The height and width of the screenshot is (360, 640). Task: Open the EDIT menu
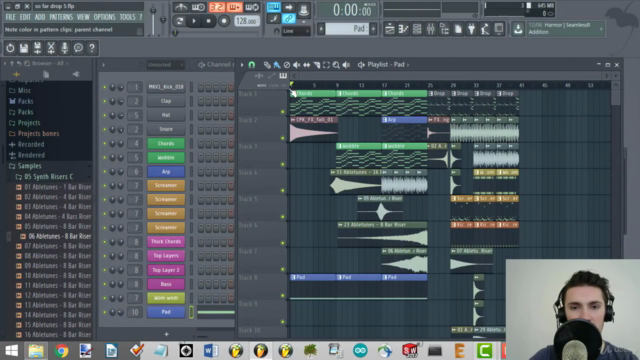25,17
